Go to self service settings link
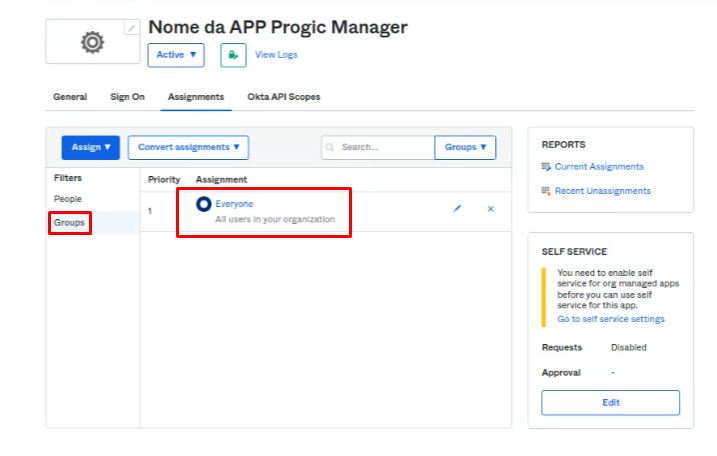The height and width of the screenshot is (456, 717). (610, 319)
